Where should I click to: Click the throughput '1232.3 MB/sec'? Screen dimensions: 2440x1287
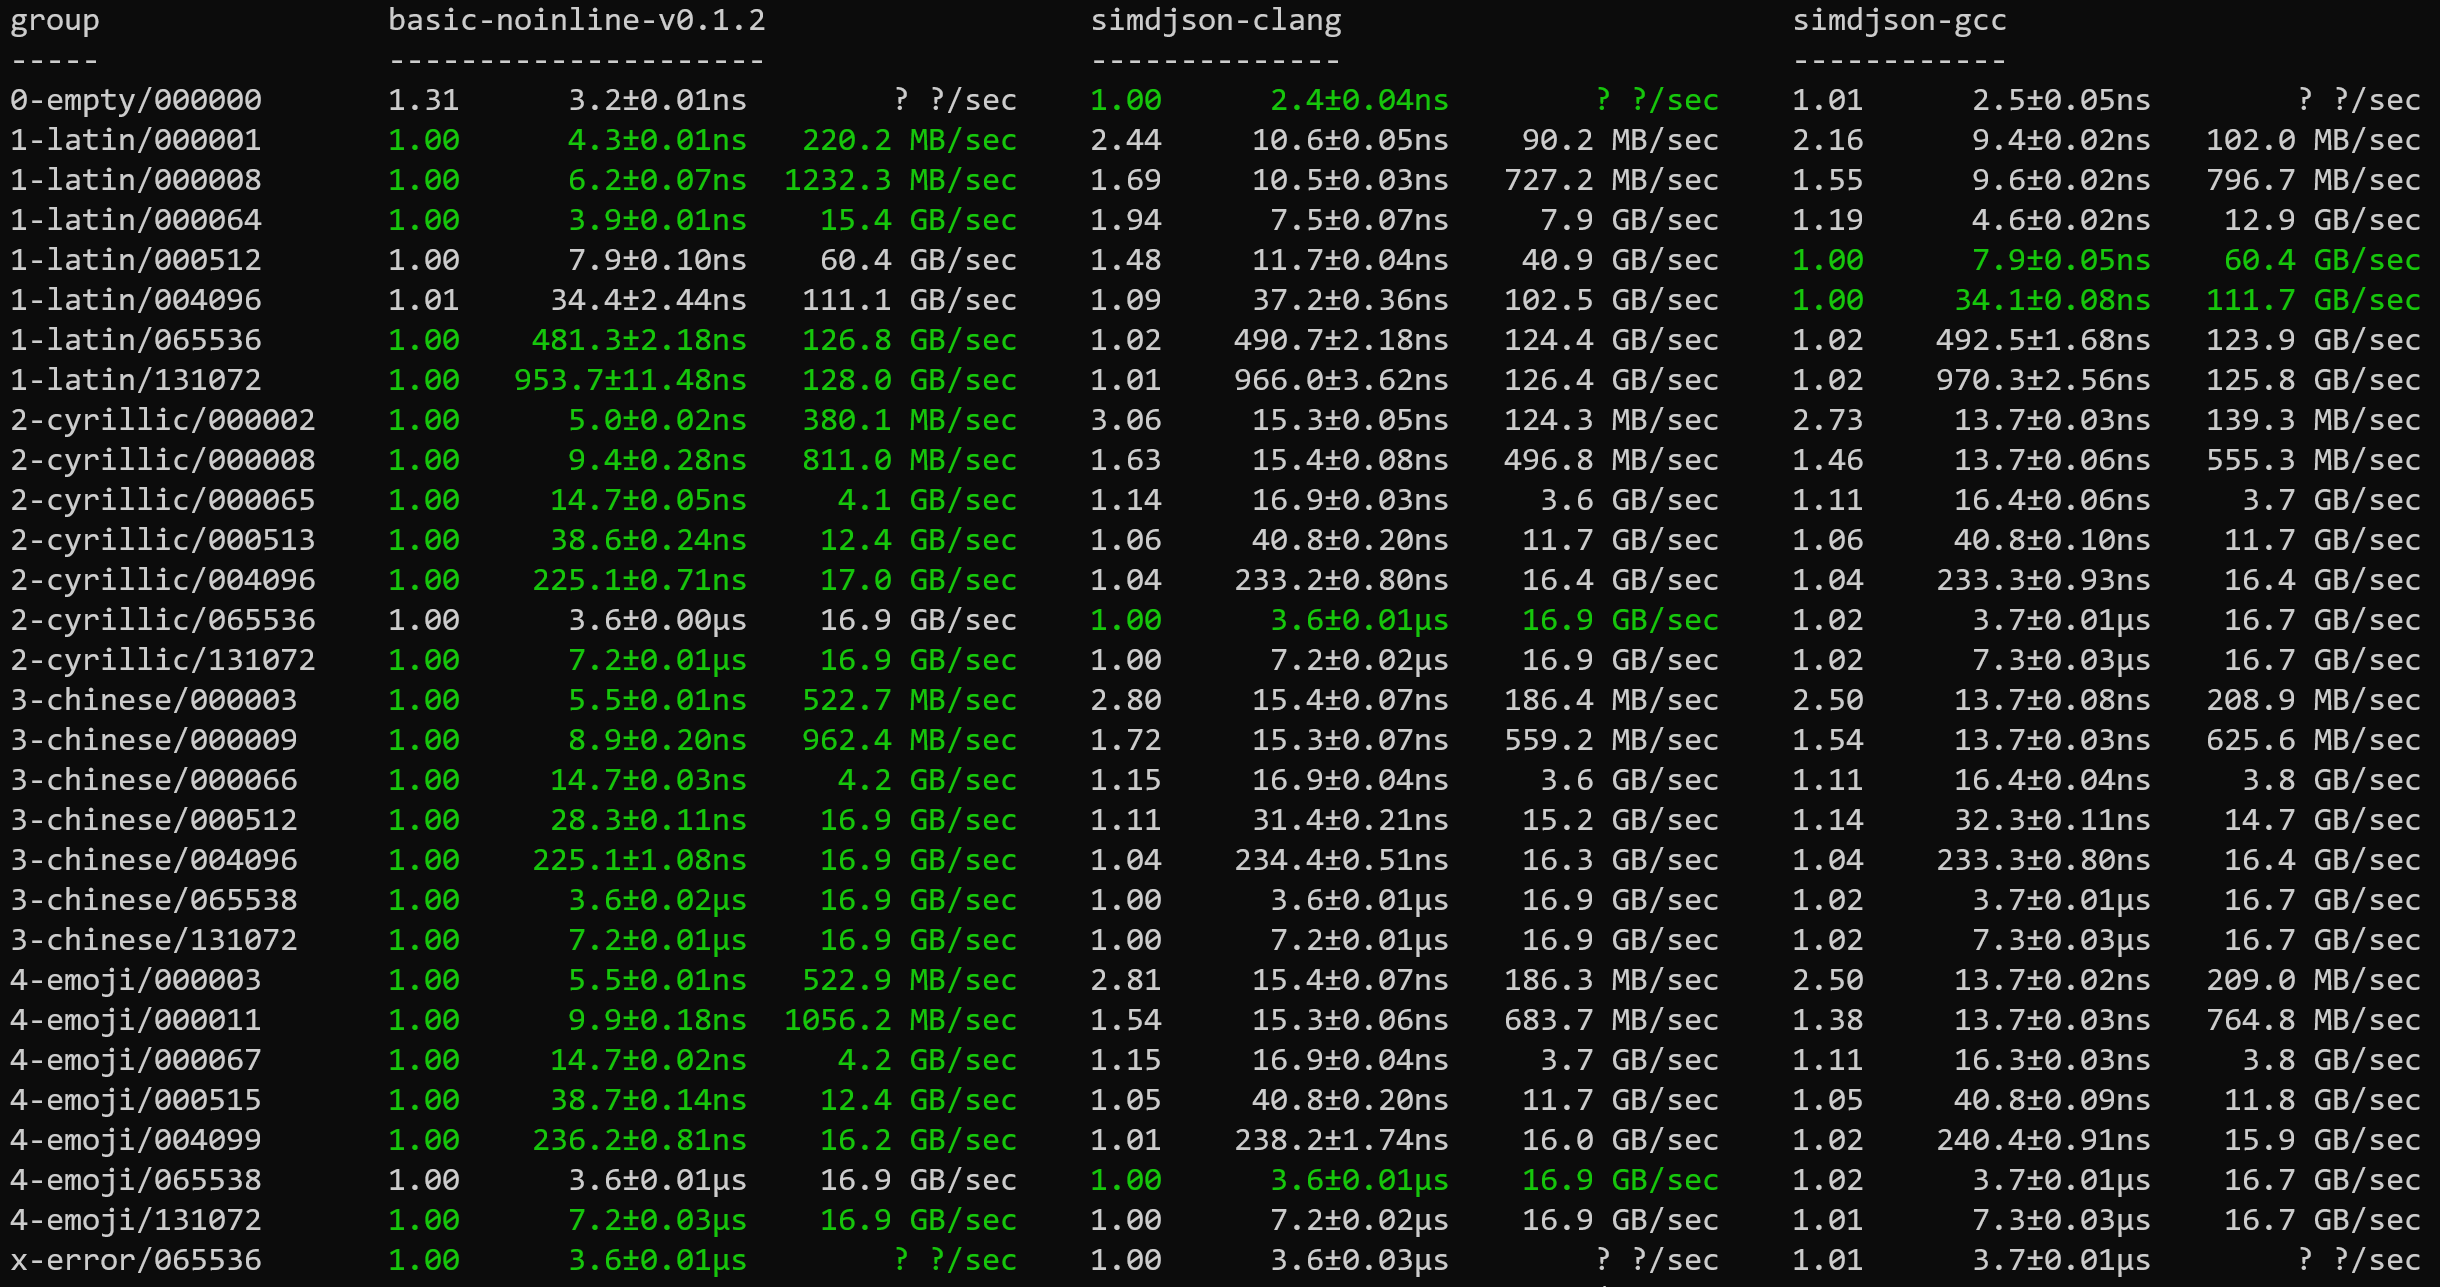[901, 180]
